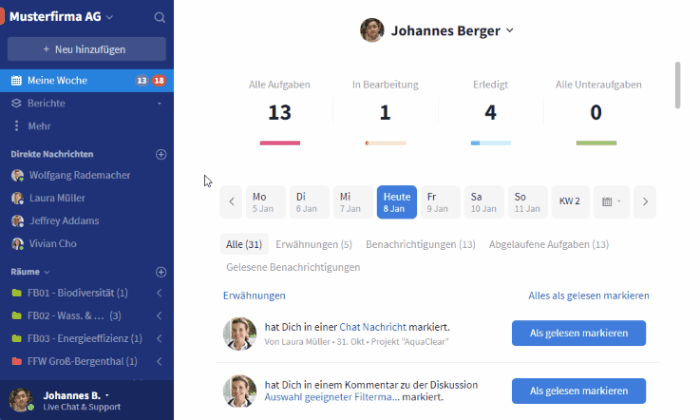This screenshot has width=700, height=420.
Task: Select So 11 Jan day
Action: (x=528, y=202)
